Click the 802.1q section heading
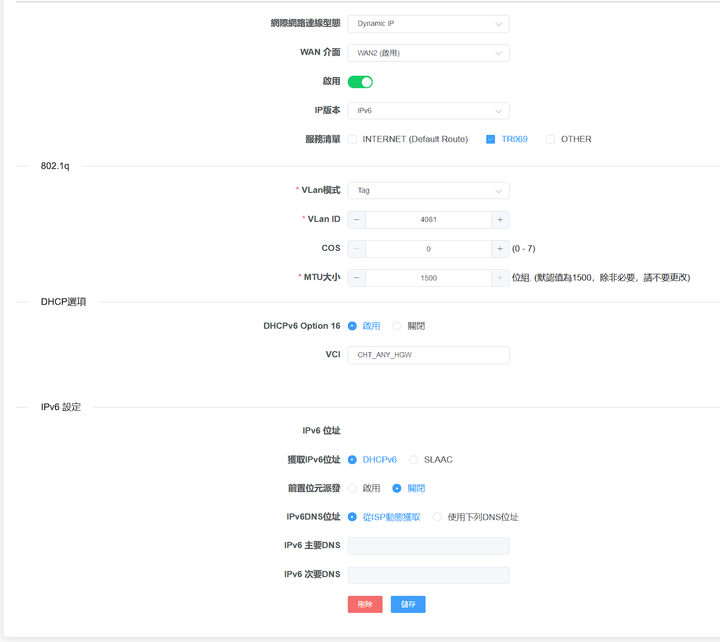This screenshot has height=642, width=720. tap(55, 166)
